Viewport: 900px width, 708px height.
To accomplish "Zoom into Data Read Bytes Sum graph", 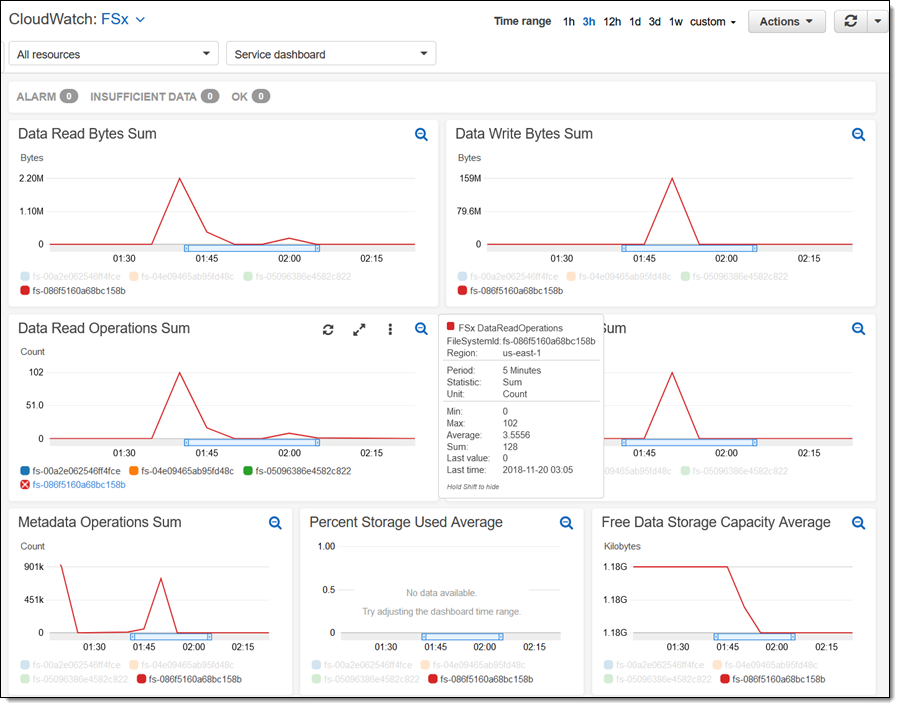I will [x=421, y=134].
